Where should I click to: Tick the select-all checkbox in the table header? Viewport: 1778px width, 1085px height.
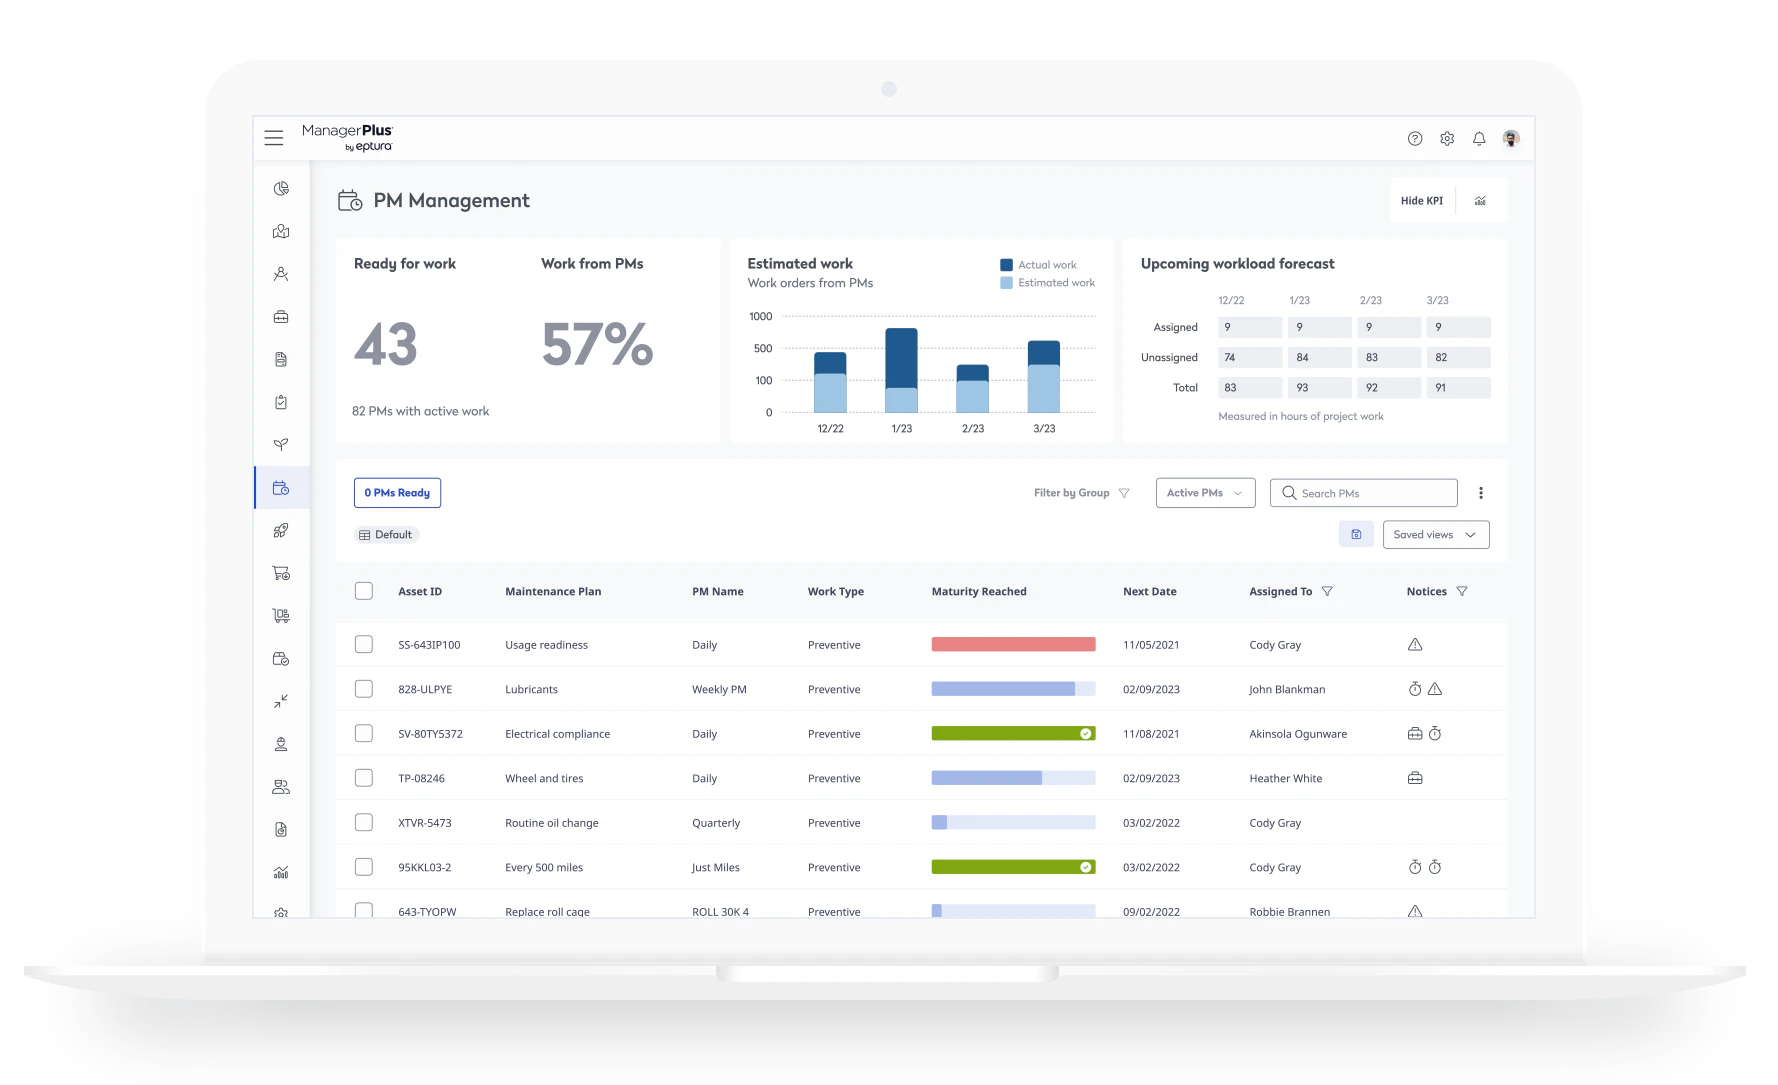click(x=363, y=591)
